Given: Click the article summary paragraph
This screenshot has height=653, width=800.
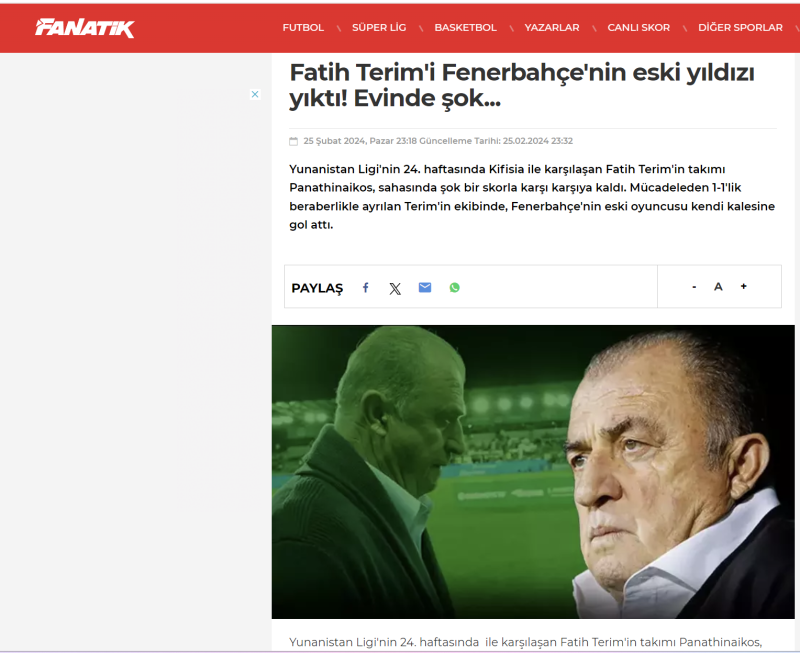Looking at the screenshot, I should coord(532,197).
